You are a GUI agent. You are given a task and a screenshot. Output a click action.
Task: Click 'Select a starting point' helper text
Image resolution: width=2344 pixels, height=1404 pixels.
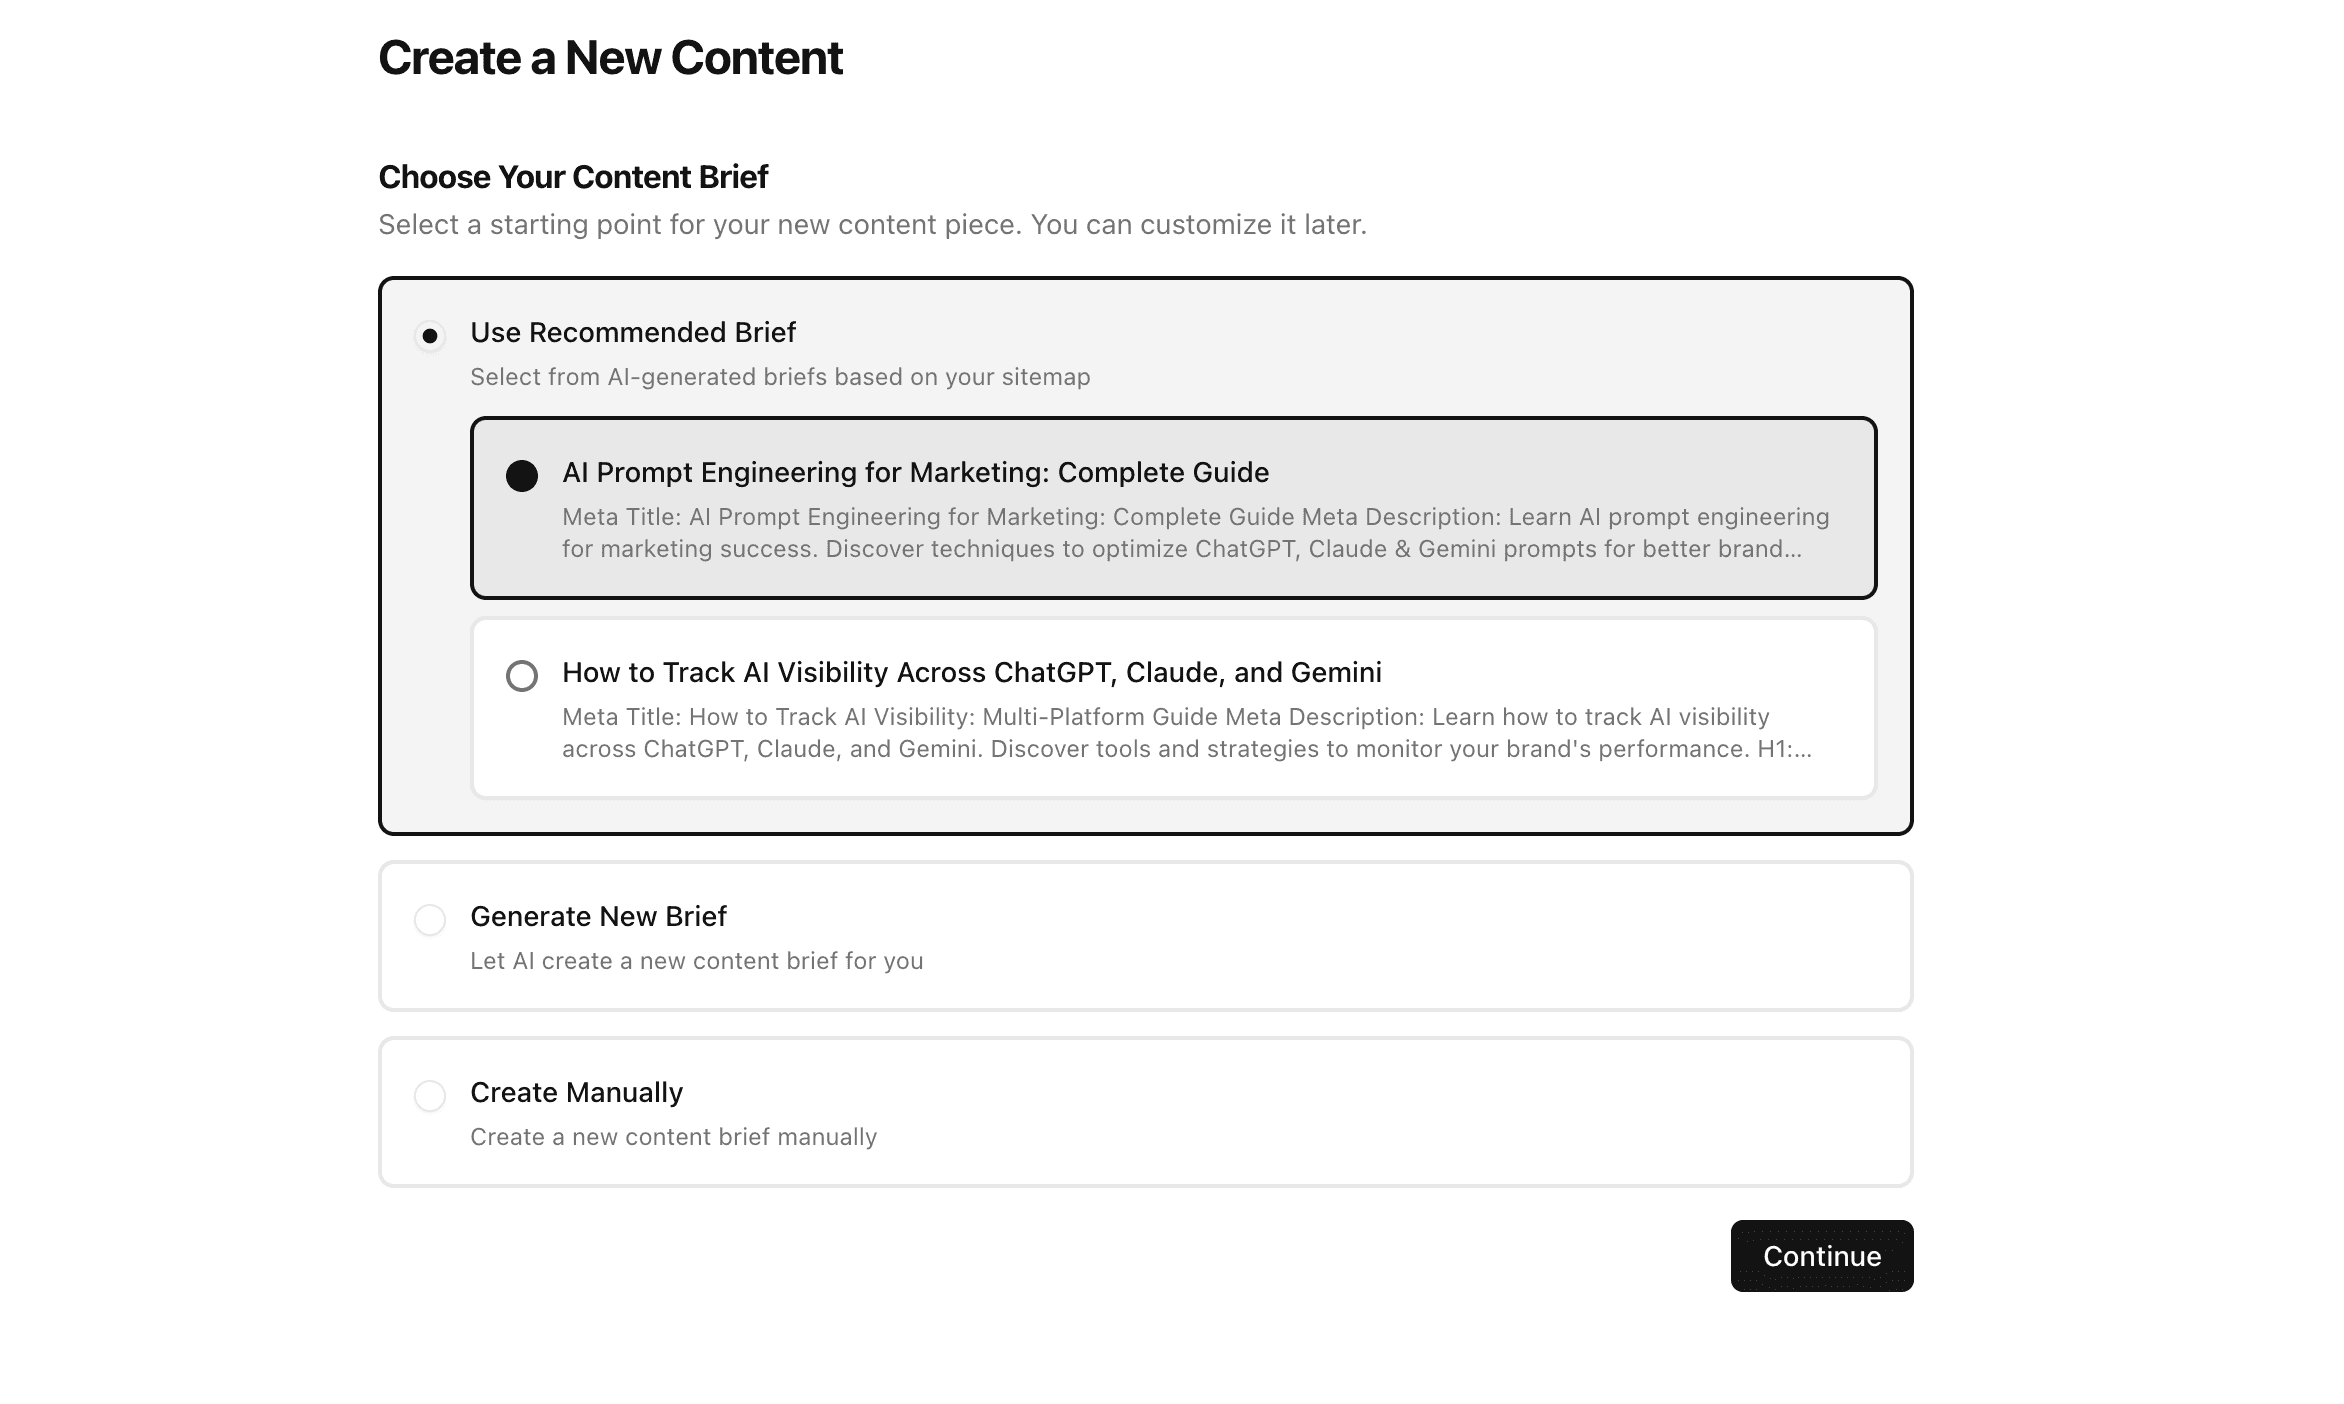tap(872, 225)
